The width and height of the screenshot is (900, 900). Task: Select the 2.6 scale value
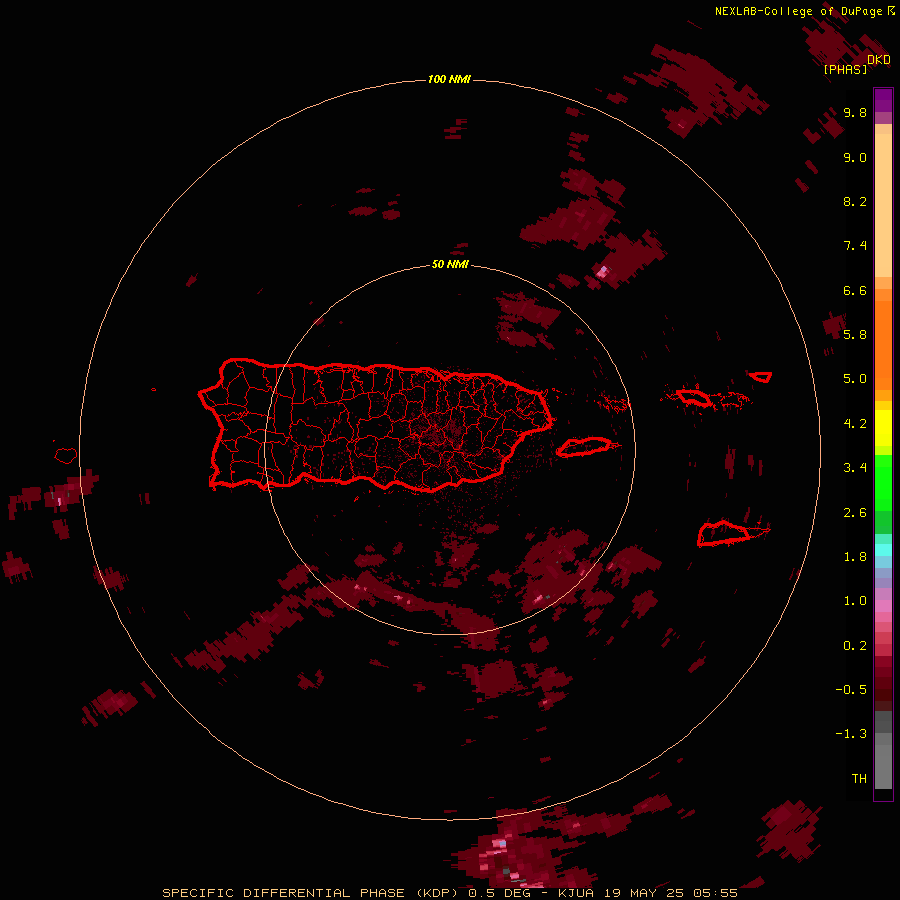[x=855, y=512]
